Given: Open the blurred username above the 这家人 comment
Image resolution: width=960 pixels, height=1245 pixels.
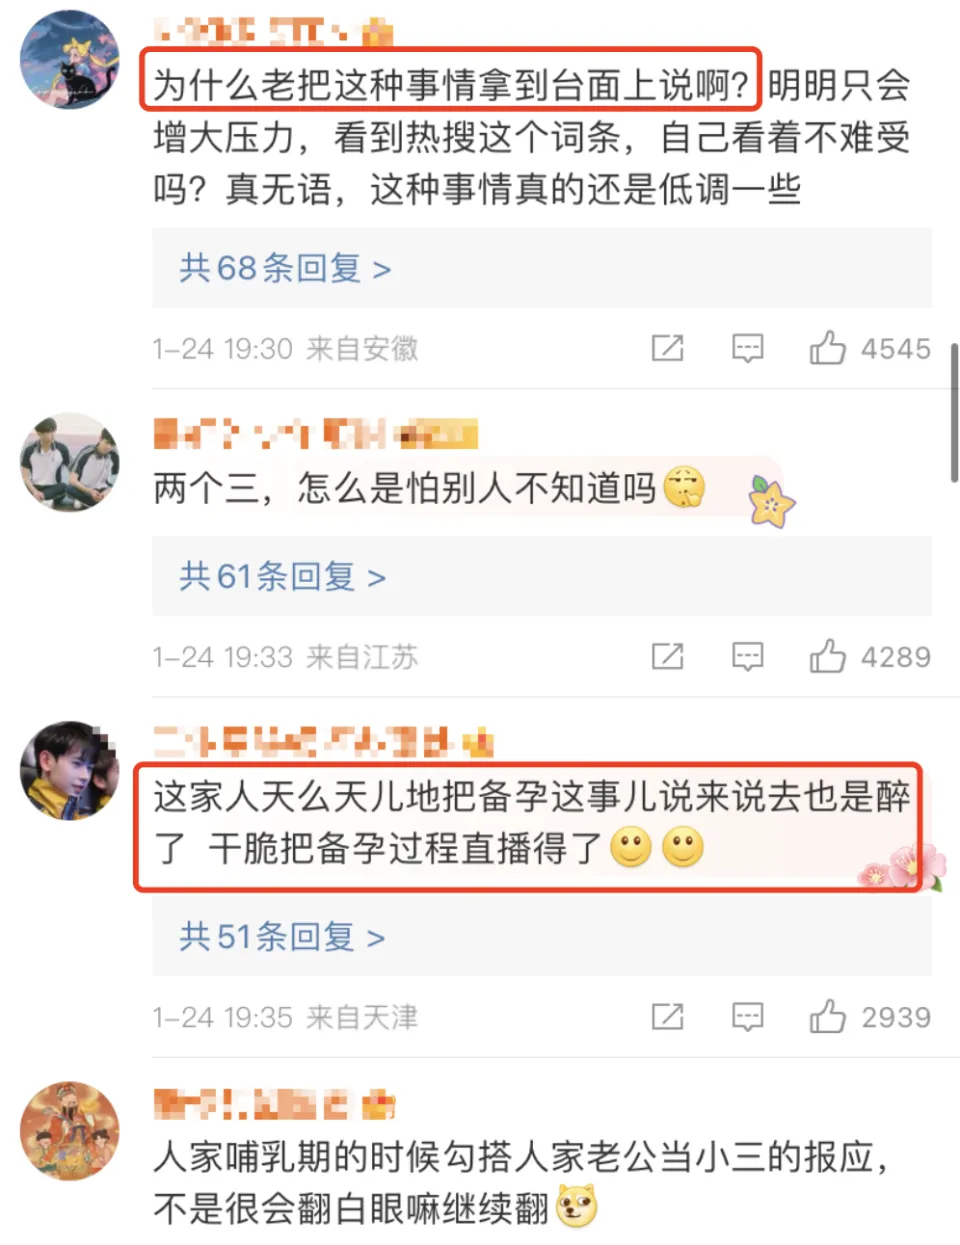Looking at the screenshot, I should click(x=323, y=742).
